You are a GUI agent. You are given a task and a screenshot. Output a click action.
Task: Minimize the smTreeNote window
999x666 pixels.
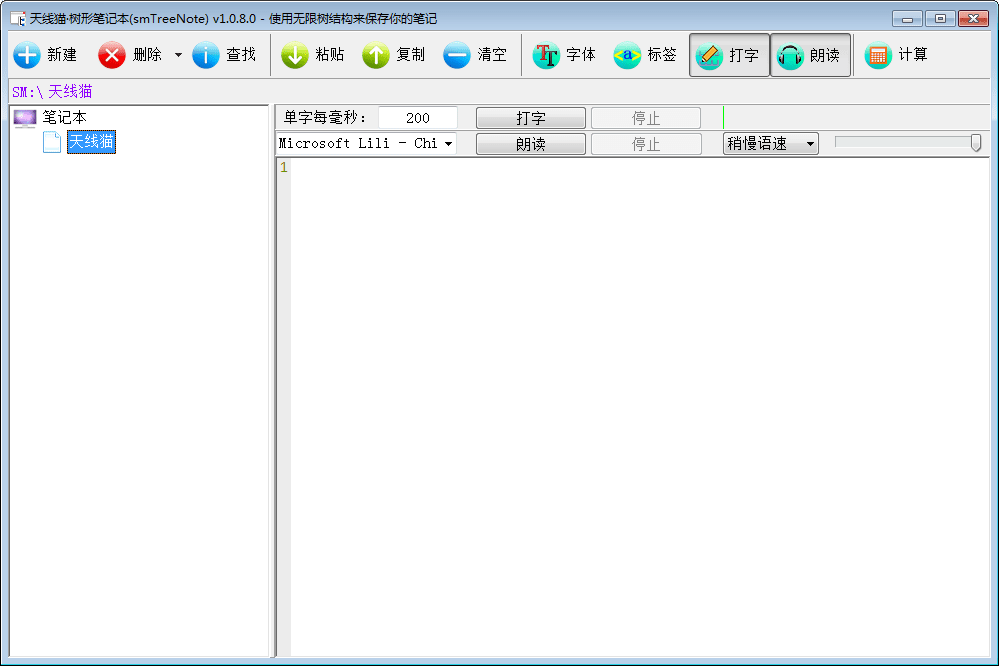(x=907, y=18)
